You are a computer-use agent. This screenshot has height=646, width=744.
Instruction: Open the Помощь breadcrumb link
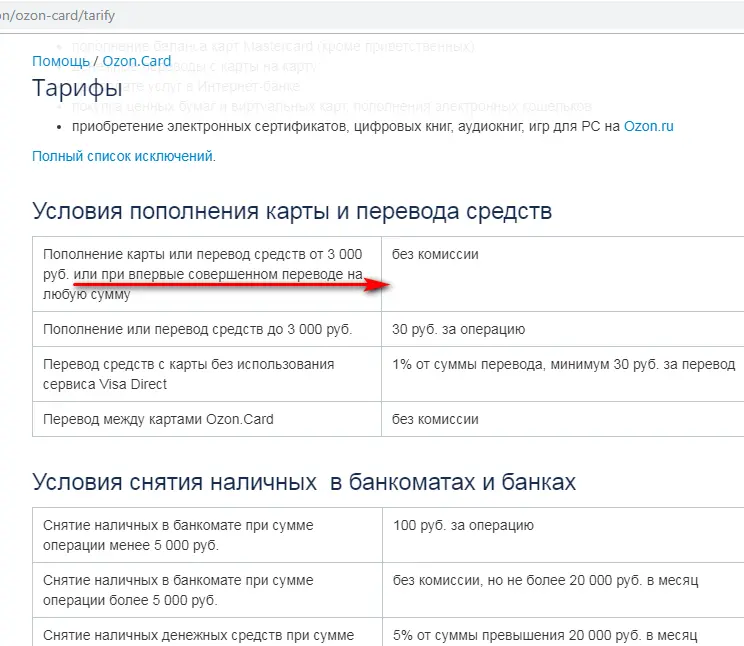point(61,61)
